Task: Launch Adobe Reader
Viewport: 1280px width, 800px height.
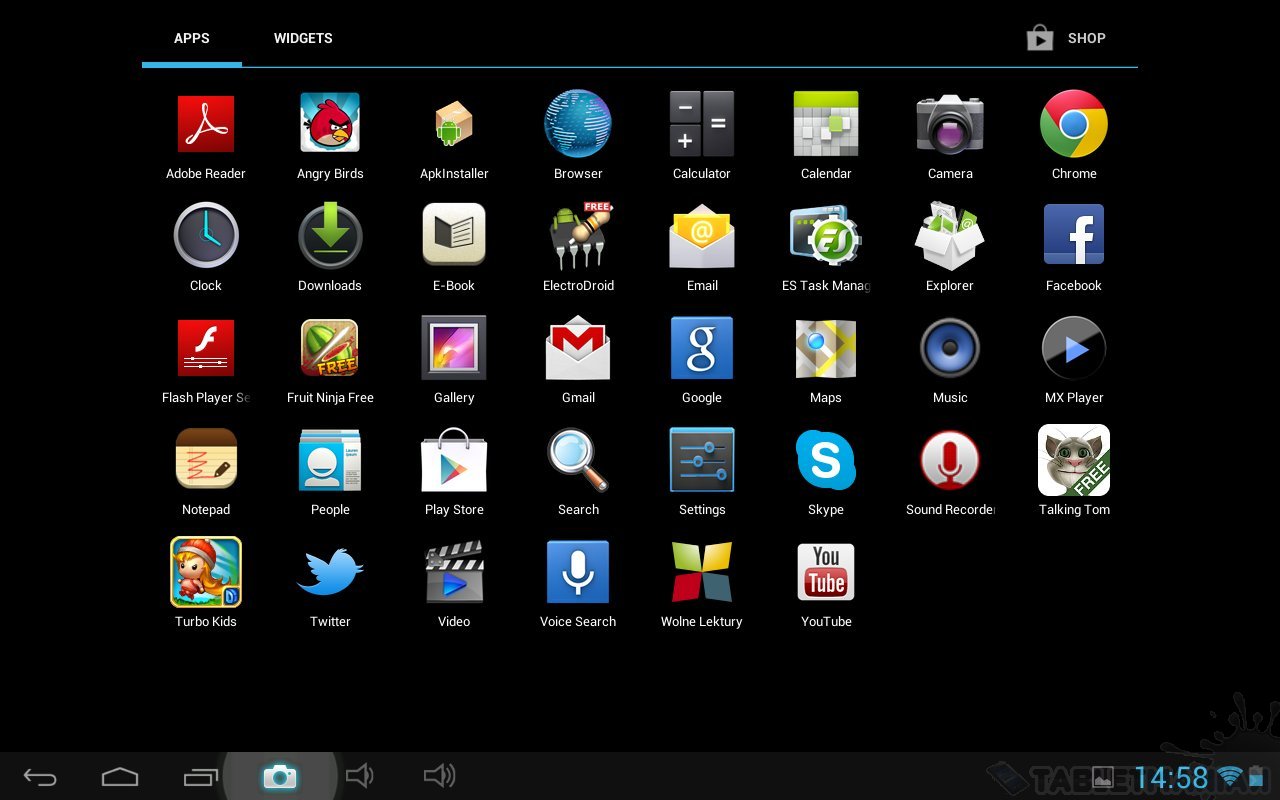Action: click(206, 124)
